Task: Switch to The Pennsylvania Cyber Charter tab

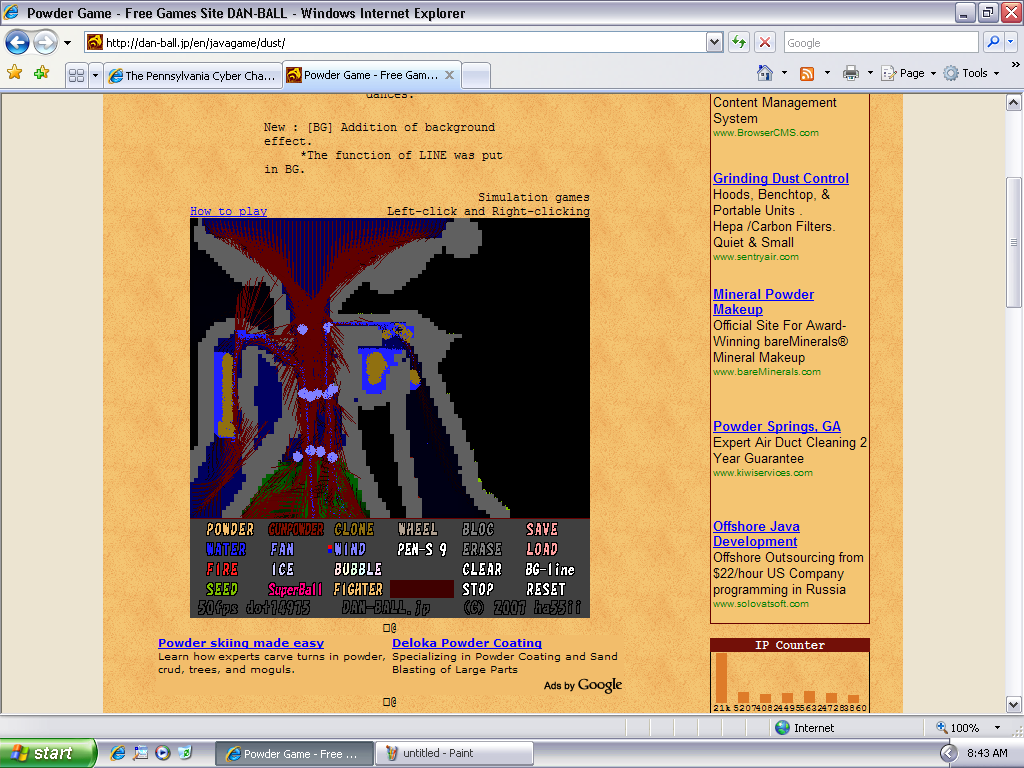Action: click(x=190, y=75)
